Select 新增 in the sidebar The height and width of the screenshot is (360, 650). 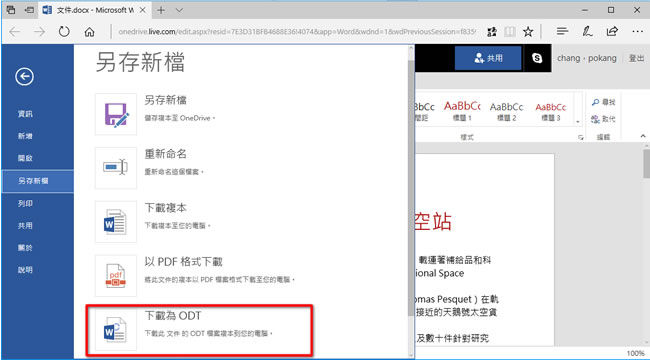(25, 136)
